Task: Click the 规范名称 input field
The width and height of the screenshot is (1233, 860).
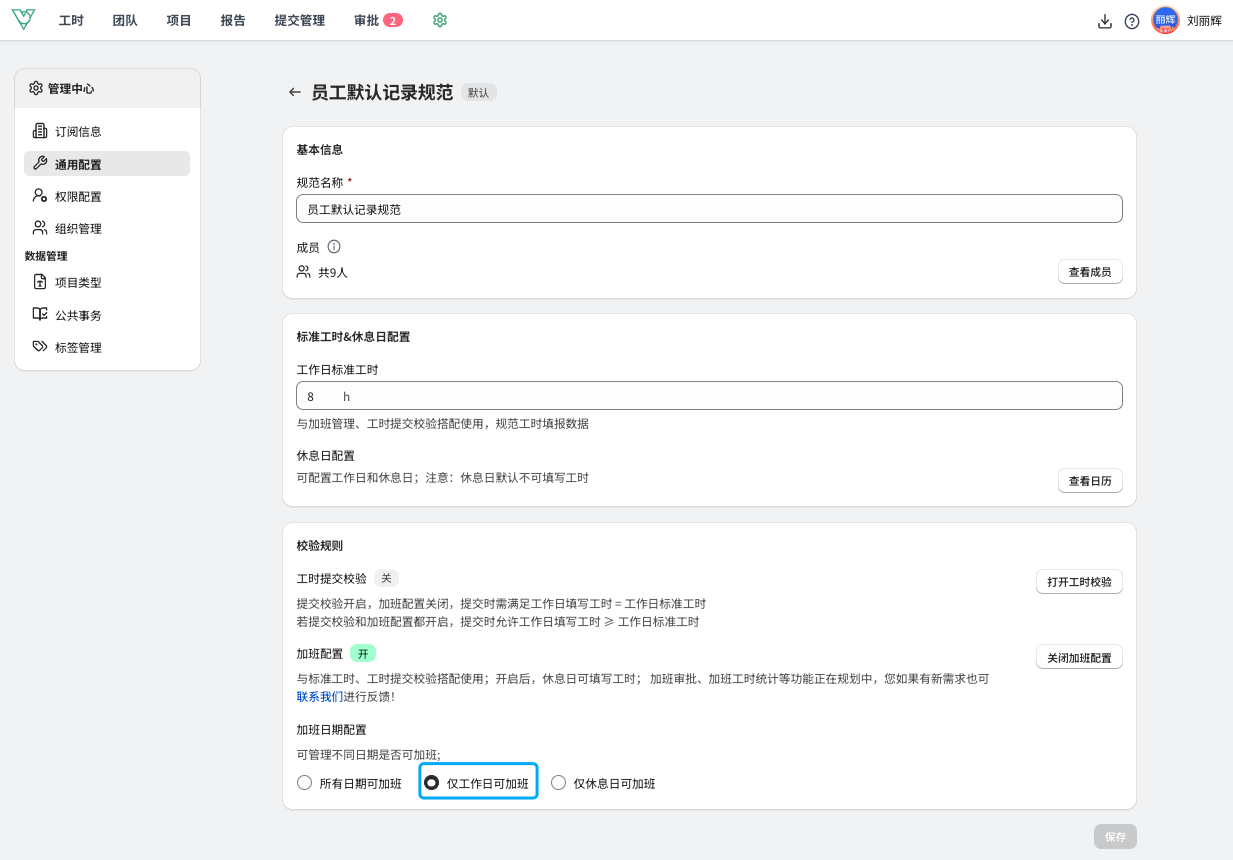Action: click(x=709, y=209)
